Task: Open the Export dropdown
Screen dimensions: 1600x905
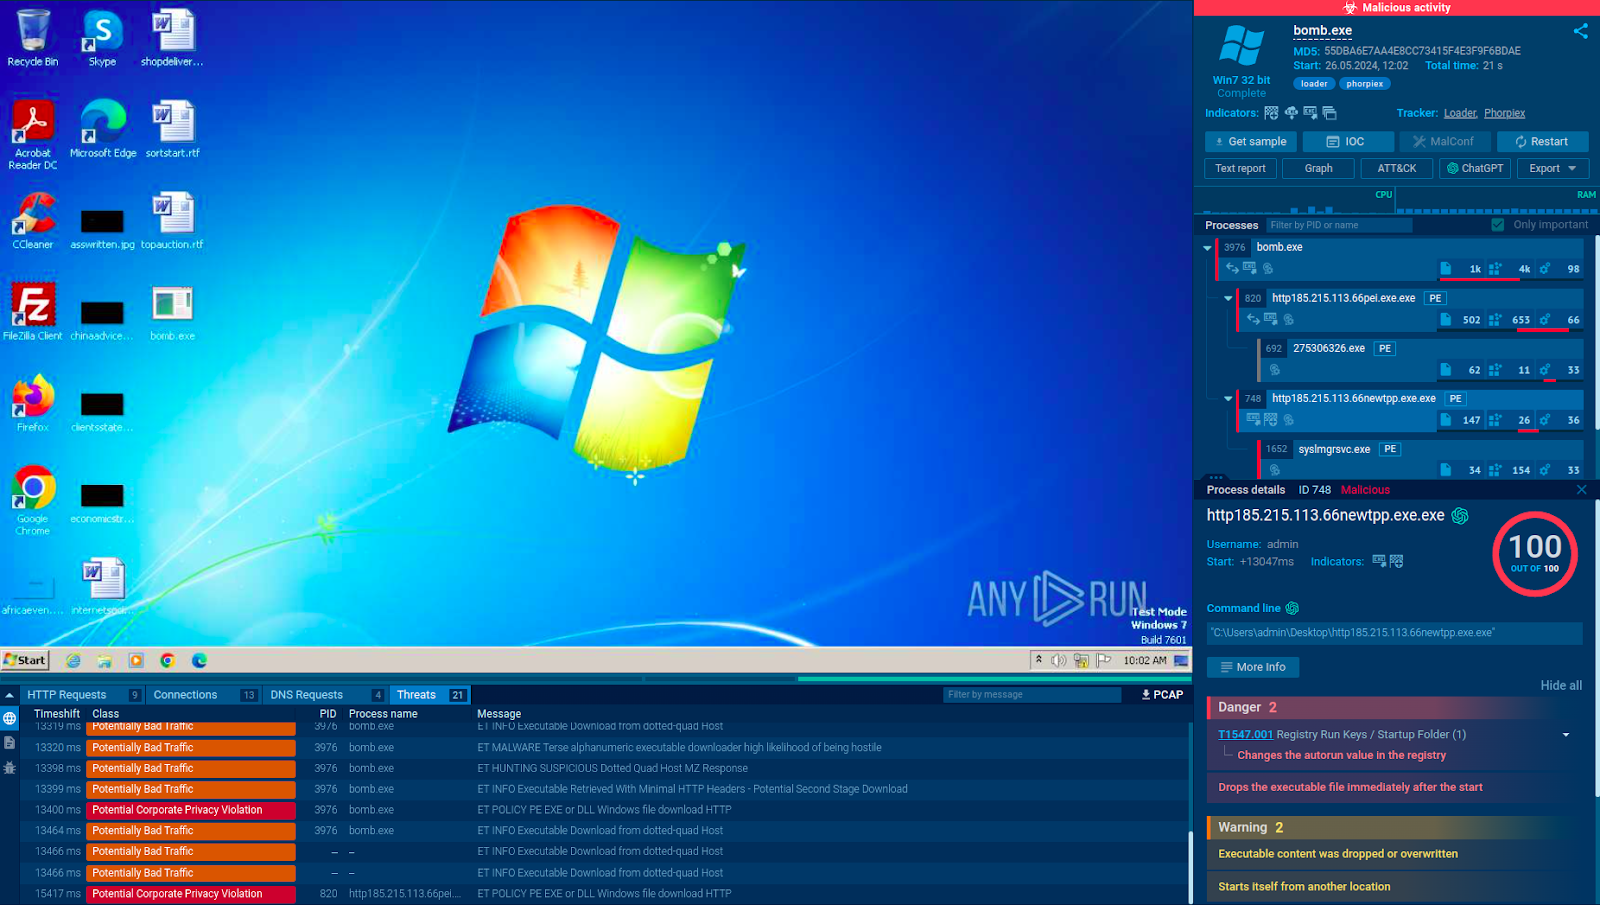Action: coord(1552,168)
